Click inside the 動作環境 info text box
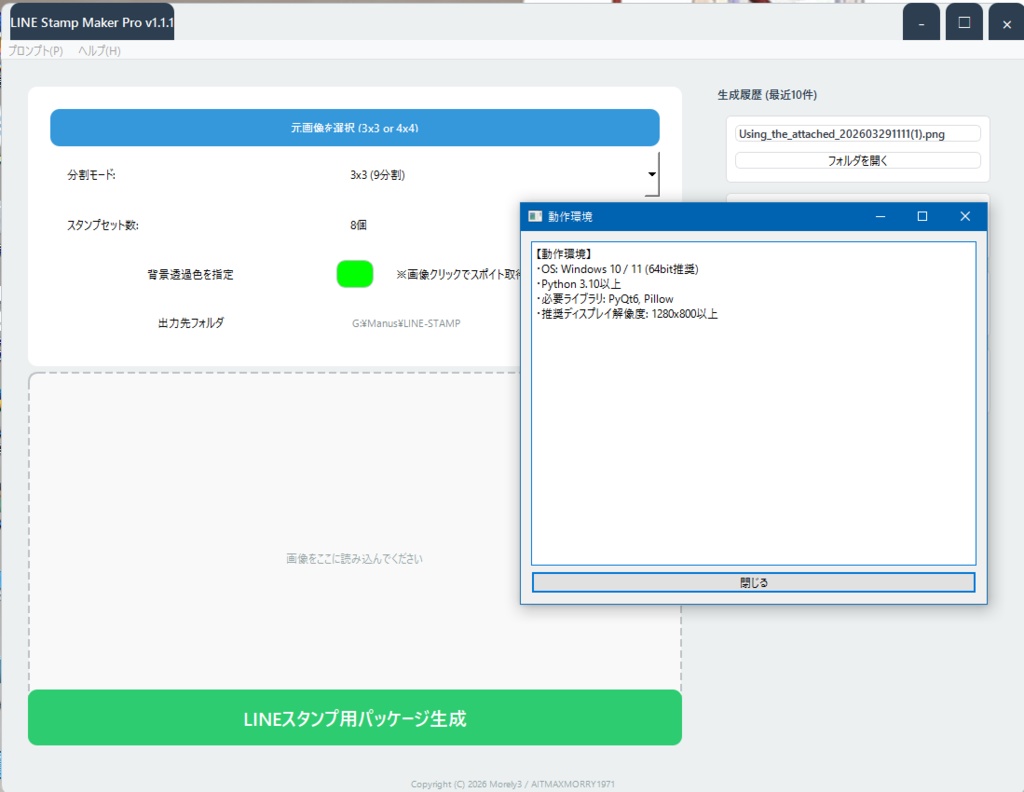Image resolution: width=1024 pixels, height=792 pixels. point(752,400)
